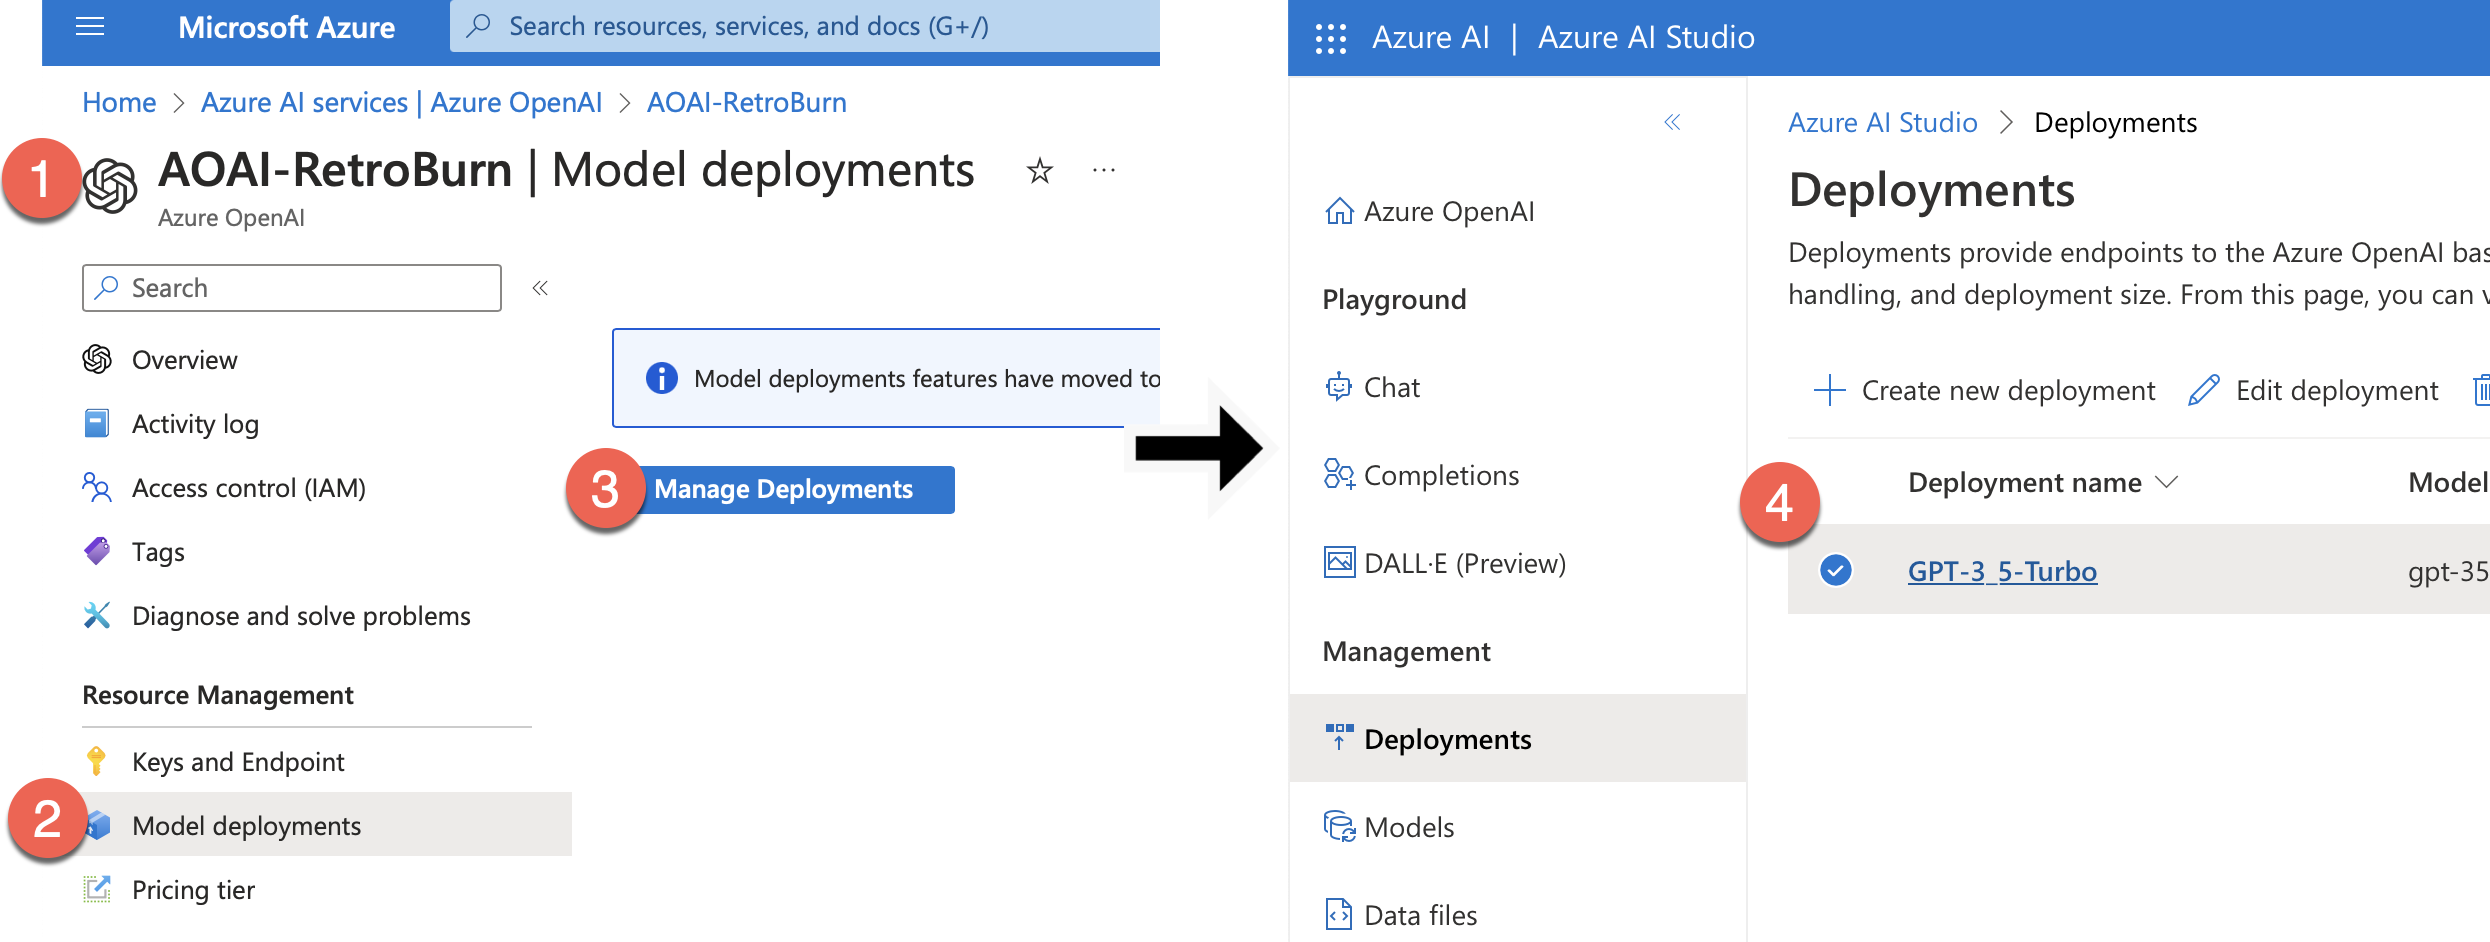This screenshot has height=942, width=2490.
Task: Focus the resource menu Search field
Action: click(x=292, y=288)
